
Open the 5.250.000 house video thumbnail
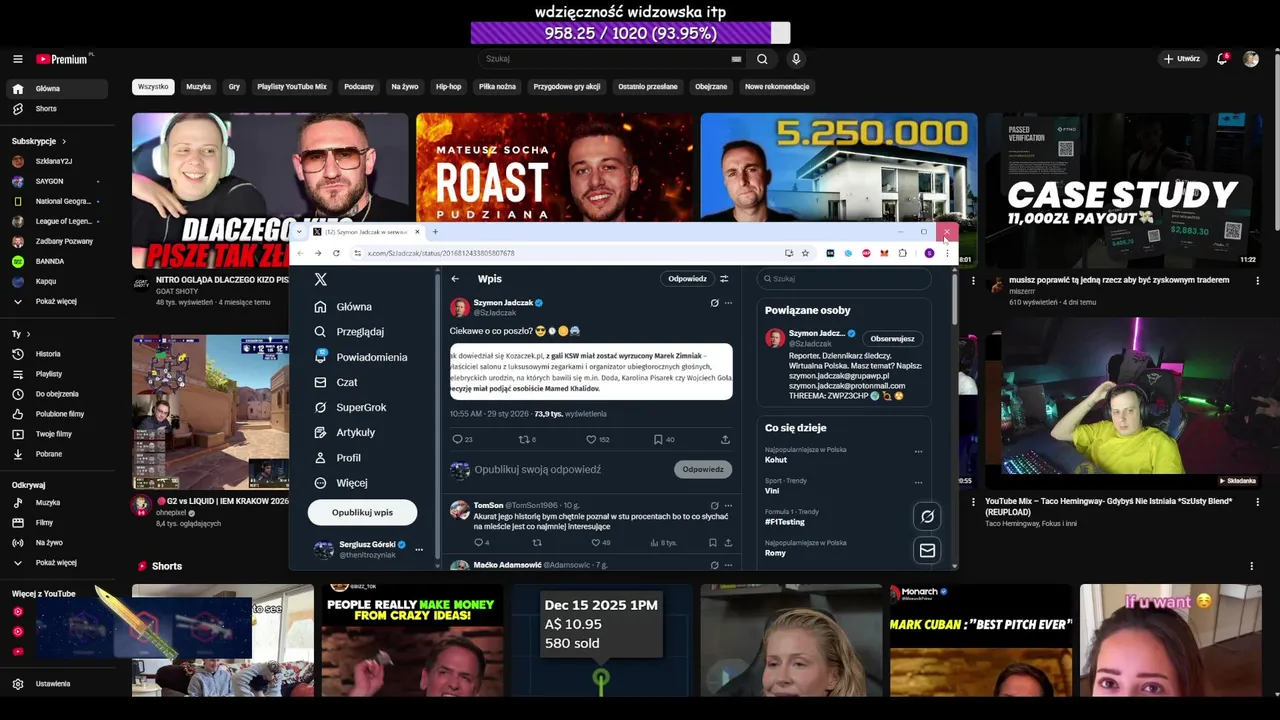point(838,168)
